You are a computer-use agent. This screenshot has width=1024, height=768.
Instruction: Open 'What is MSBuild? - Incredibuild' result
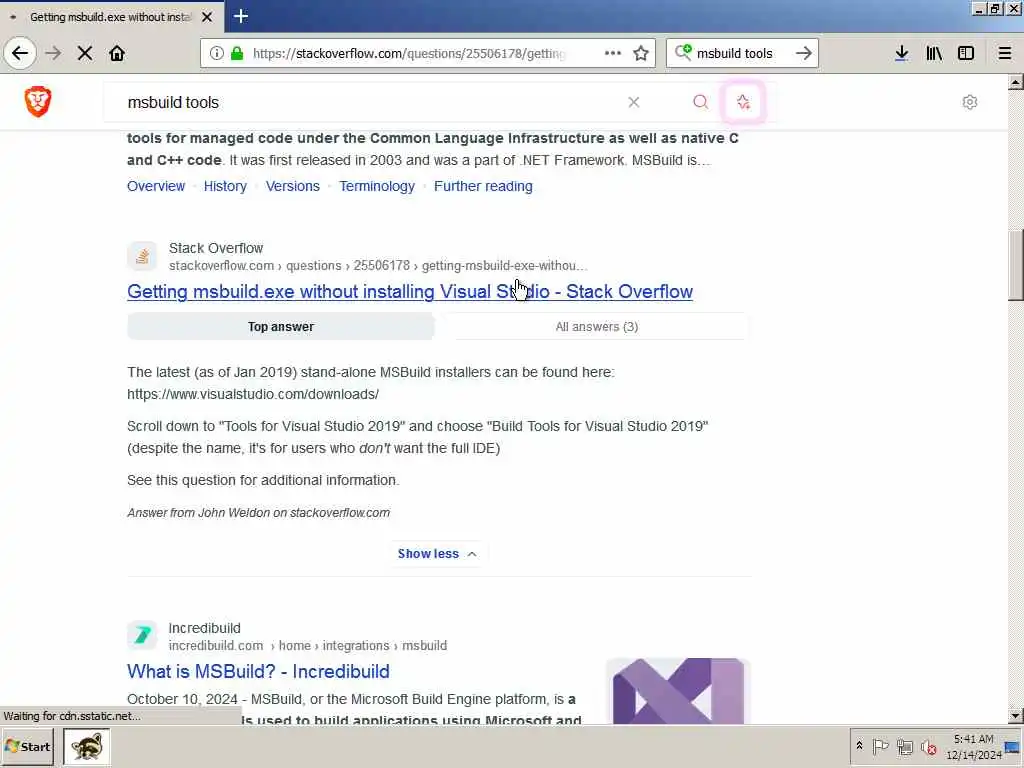tap(258, 671)
